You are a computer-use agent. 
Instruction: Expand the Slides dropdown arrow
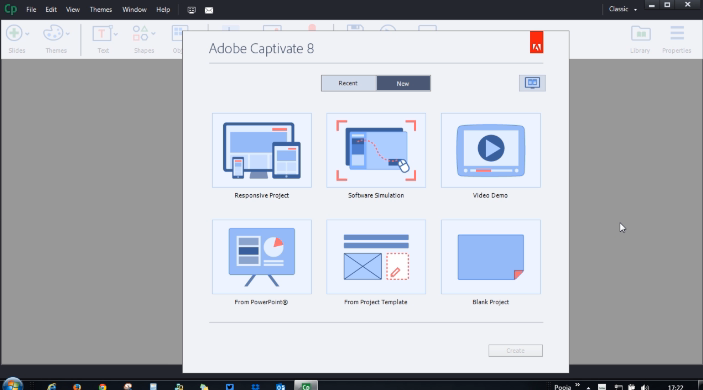click(x=27, y=34)
